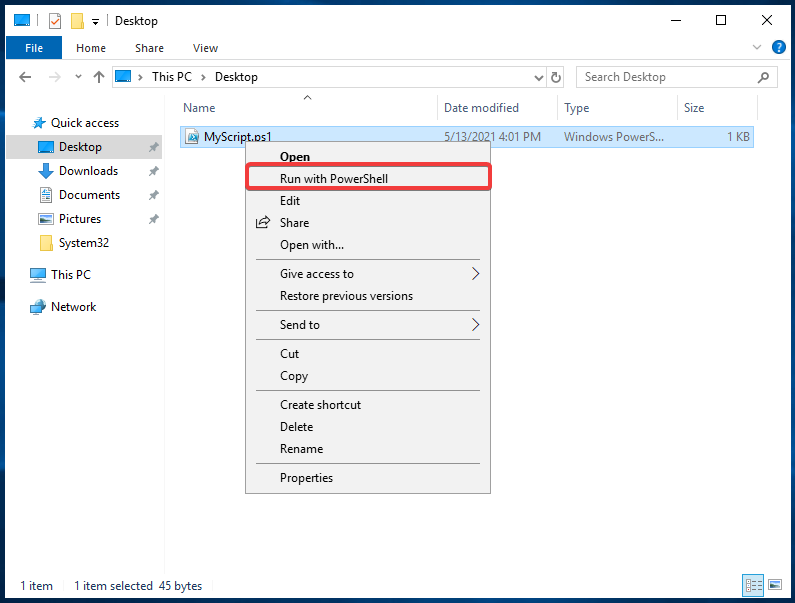Choose Run with PowerShell menu entry
This screenshot has width=795, height=603.
coord(368,179)
